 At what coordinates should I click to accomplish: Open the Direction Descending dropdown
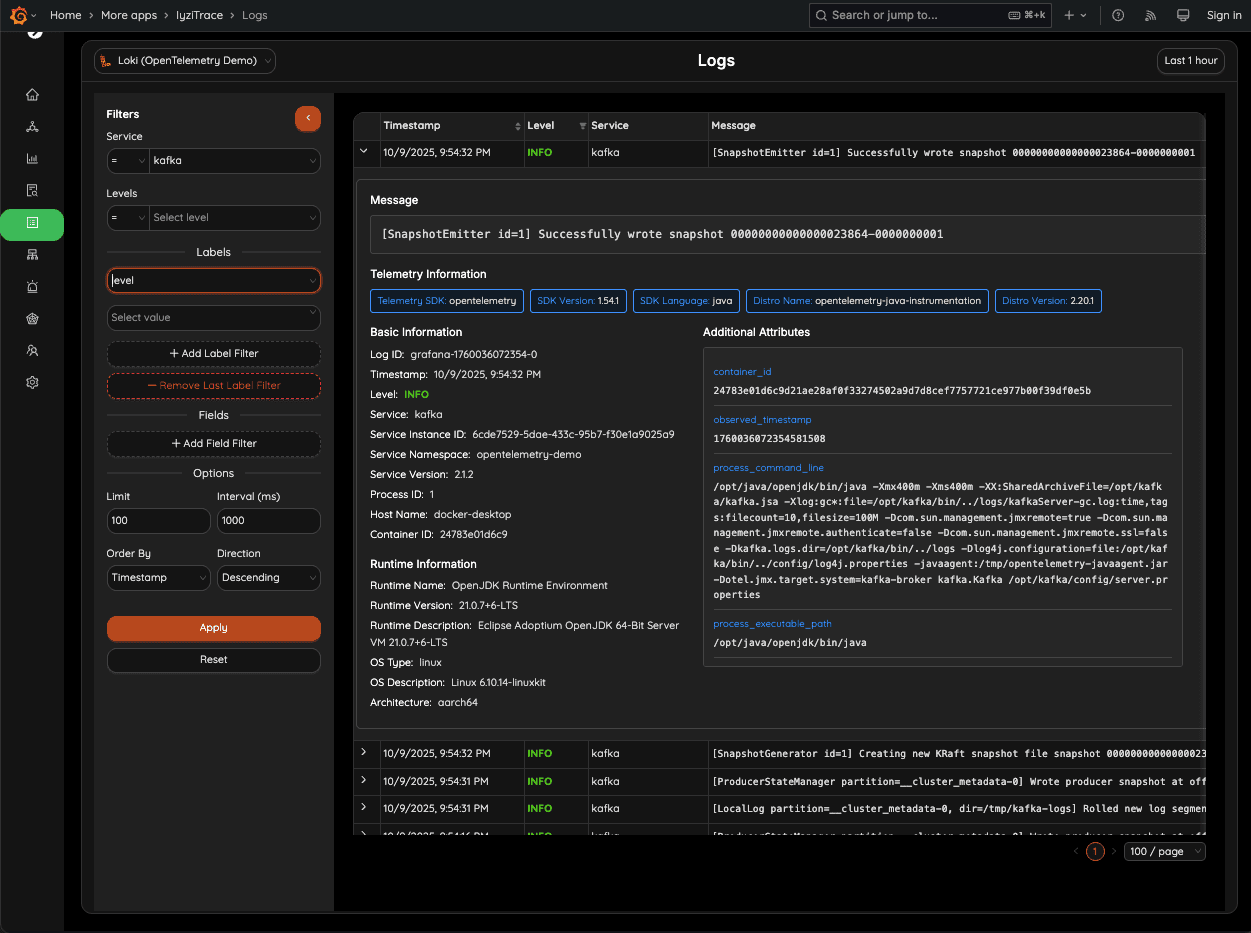[269, 578]
